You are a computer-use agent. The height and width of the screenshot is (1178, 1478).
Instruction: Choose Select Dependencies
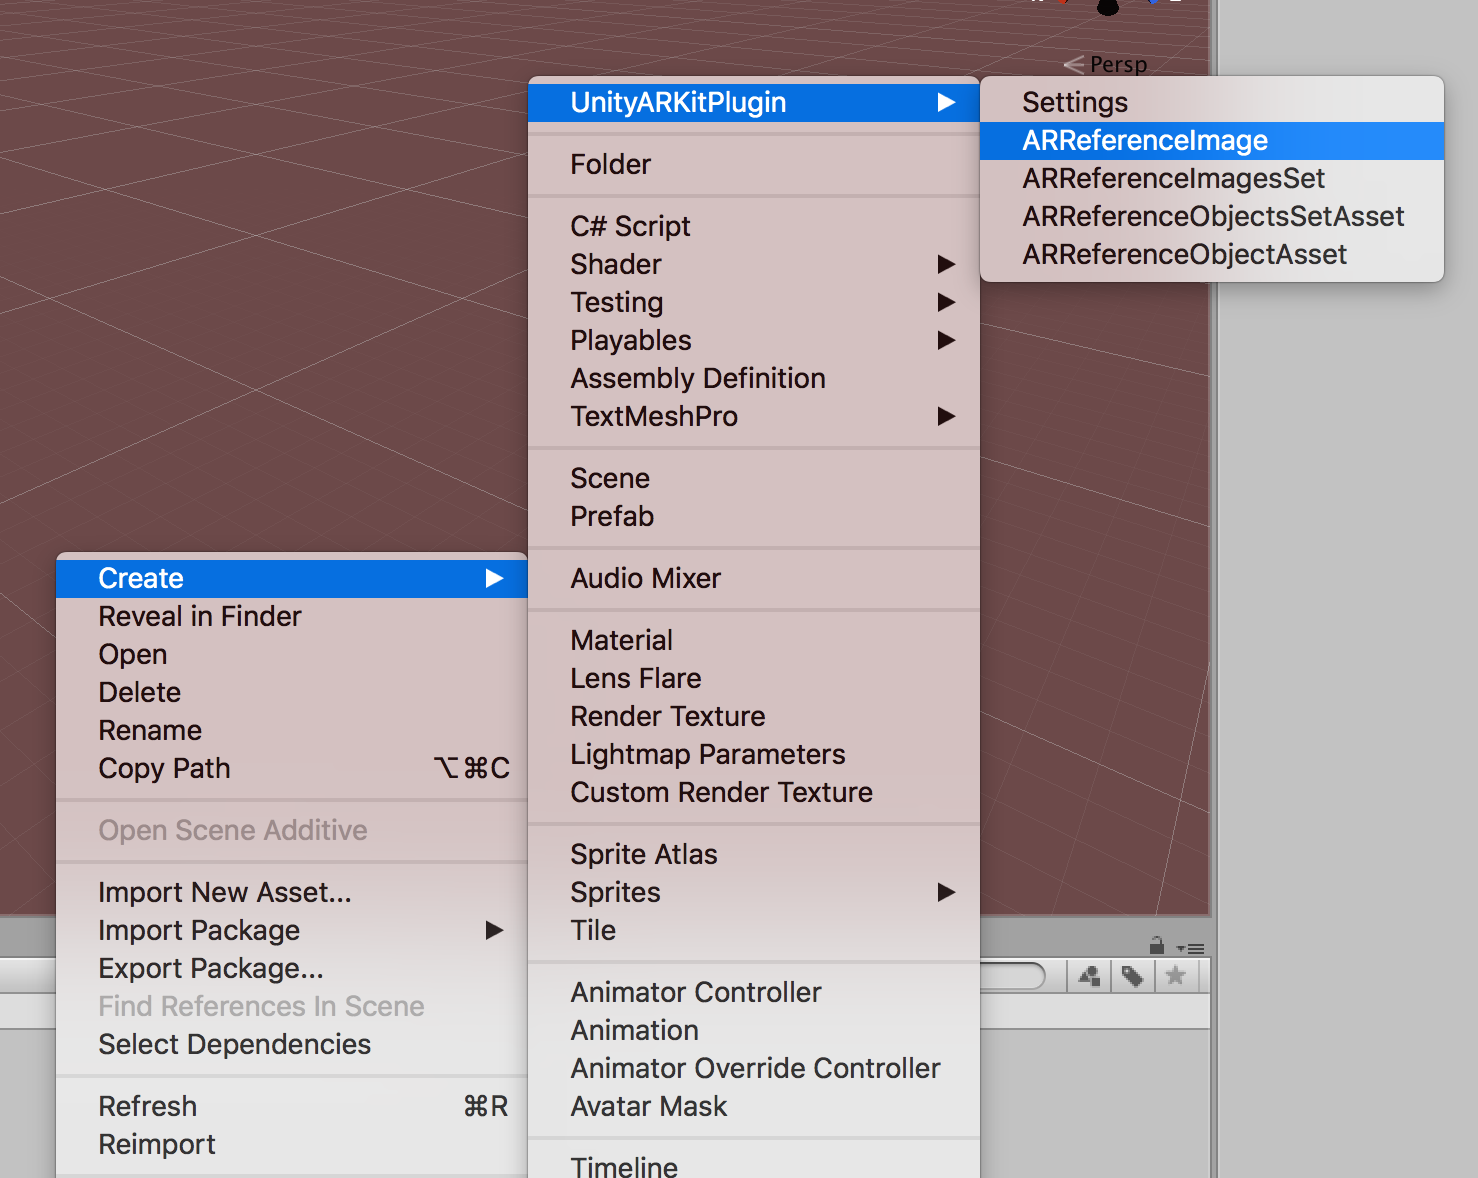click(x=291, y=1044)
